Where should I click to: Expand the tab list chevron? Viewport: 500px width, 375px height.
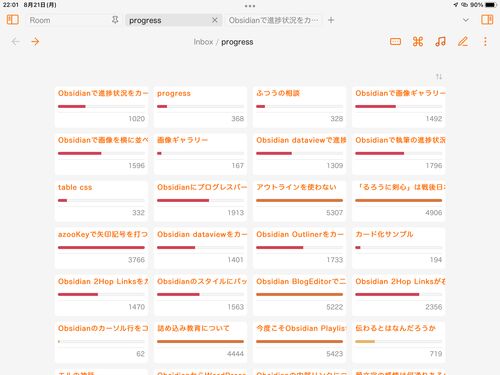click(x=466, y=20)
